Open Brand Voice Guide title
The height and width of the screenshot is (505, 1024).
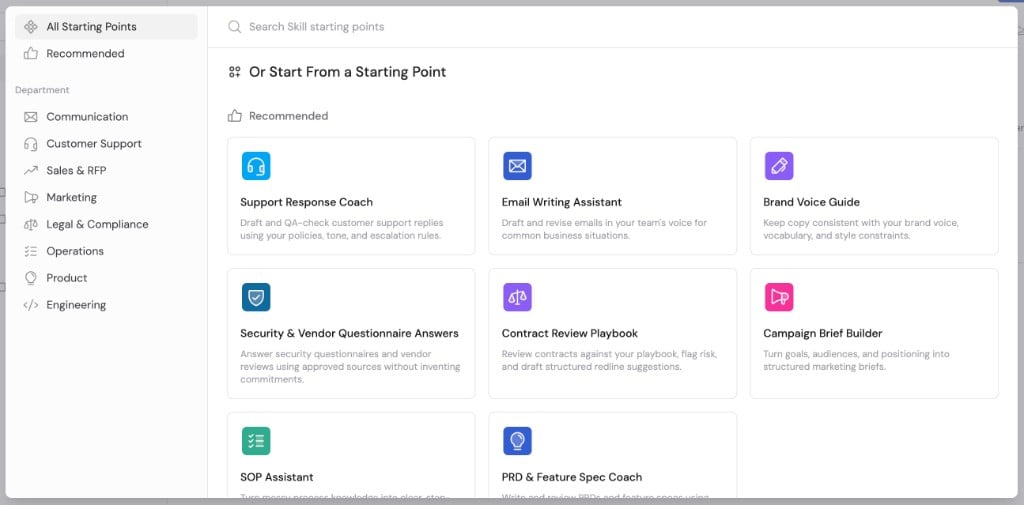(x=811, y=203)
